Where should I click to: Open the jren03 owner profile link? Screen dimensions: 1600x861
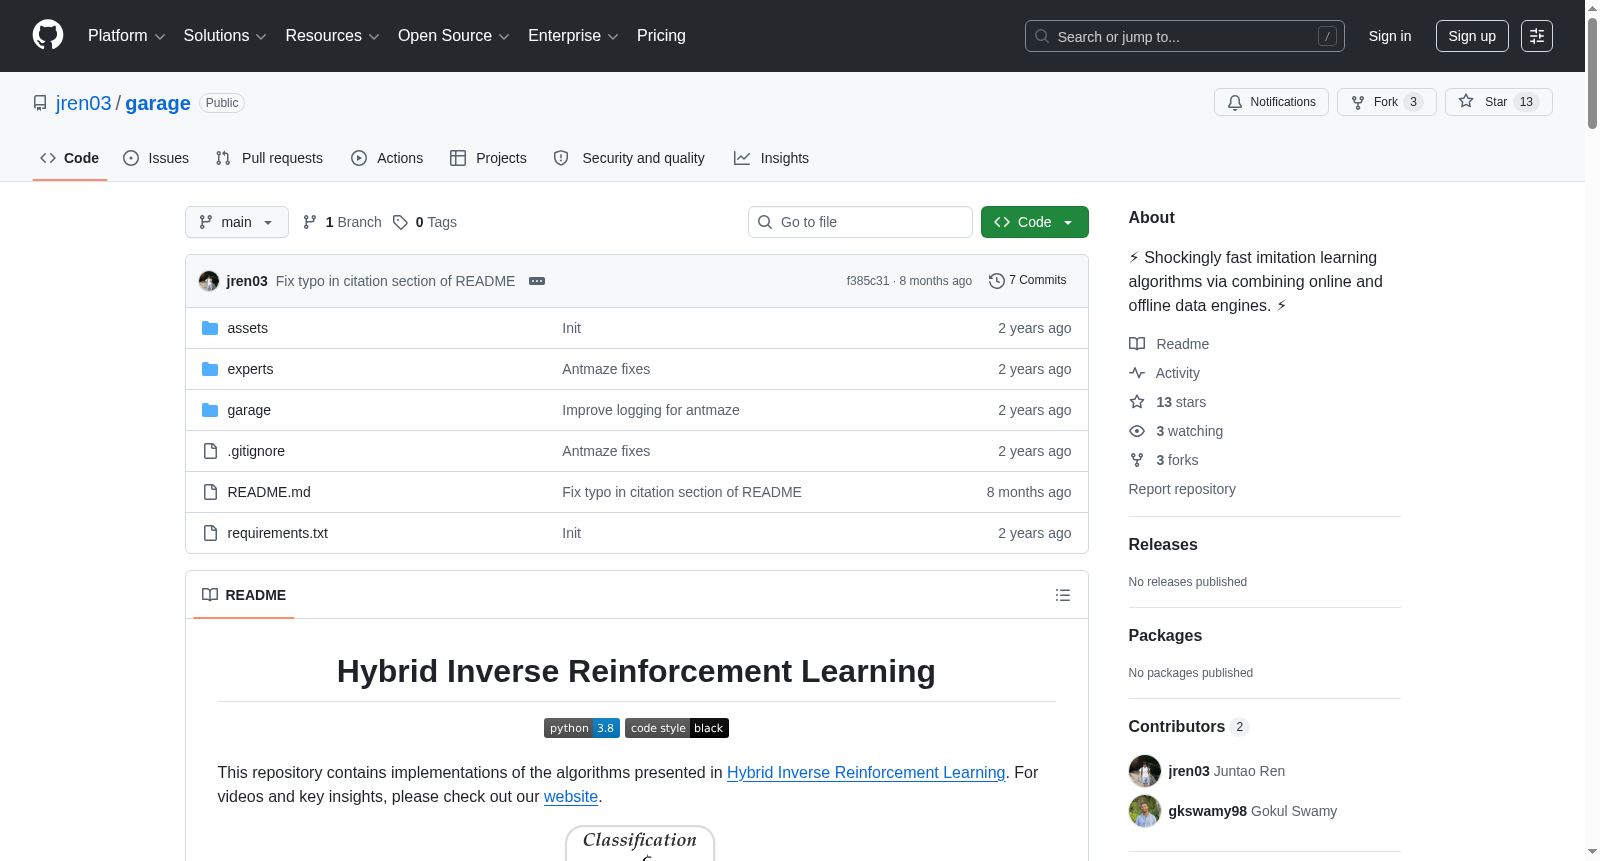point(84,103)
